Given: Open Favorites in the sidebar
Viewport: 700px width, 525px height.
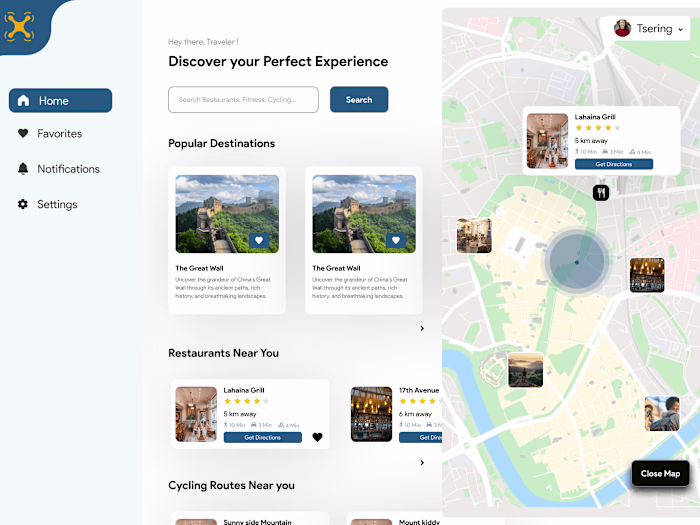Looking at the screenshot, I should pyautogui.click(x=50, y=133).
